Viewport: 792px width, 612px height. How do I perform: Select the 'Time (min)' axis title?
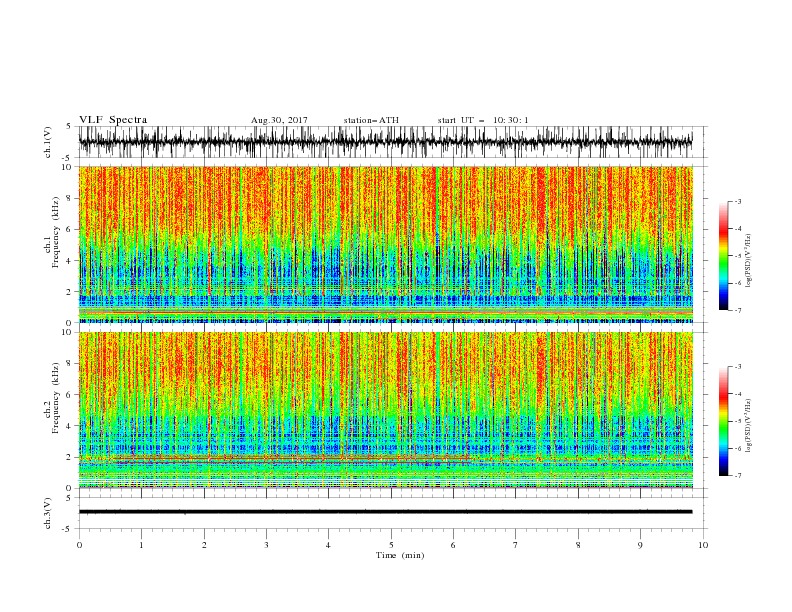tap(400, 555)
